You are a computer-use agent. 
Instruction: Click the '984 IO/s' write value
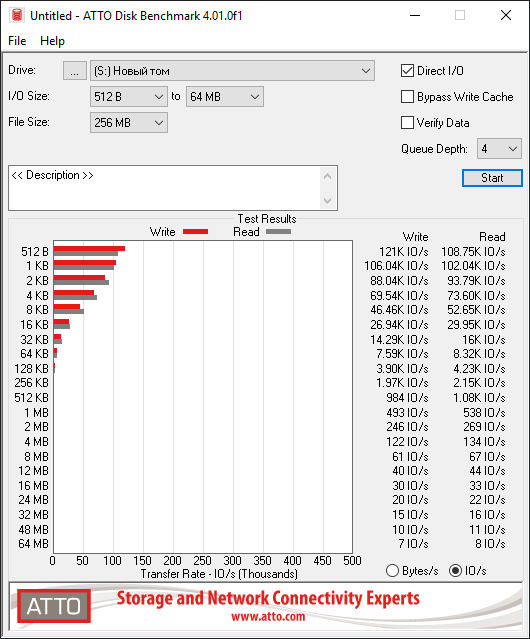pyautogui.click(x=407, y=398)
